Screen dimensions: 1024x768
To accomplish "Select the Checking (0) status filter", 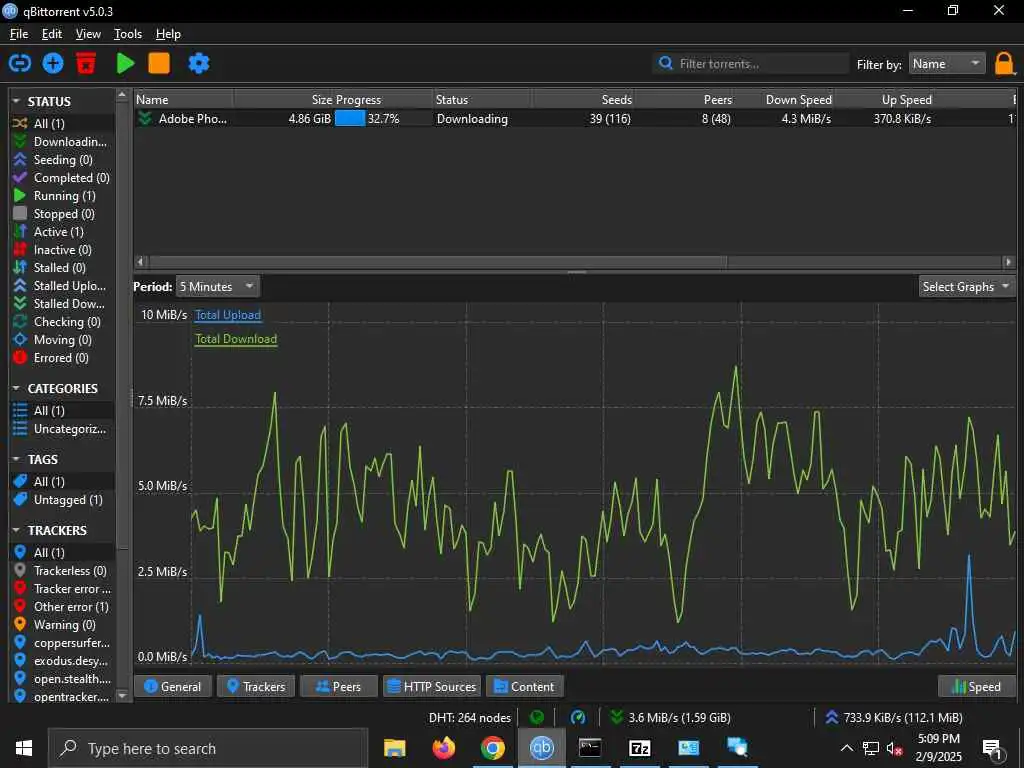I will click(x=63, y=322).
